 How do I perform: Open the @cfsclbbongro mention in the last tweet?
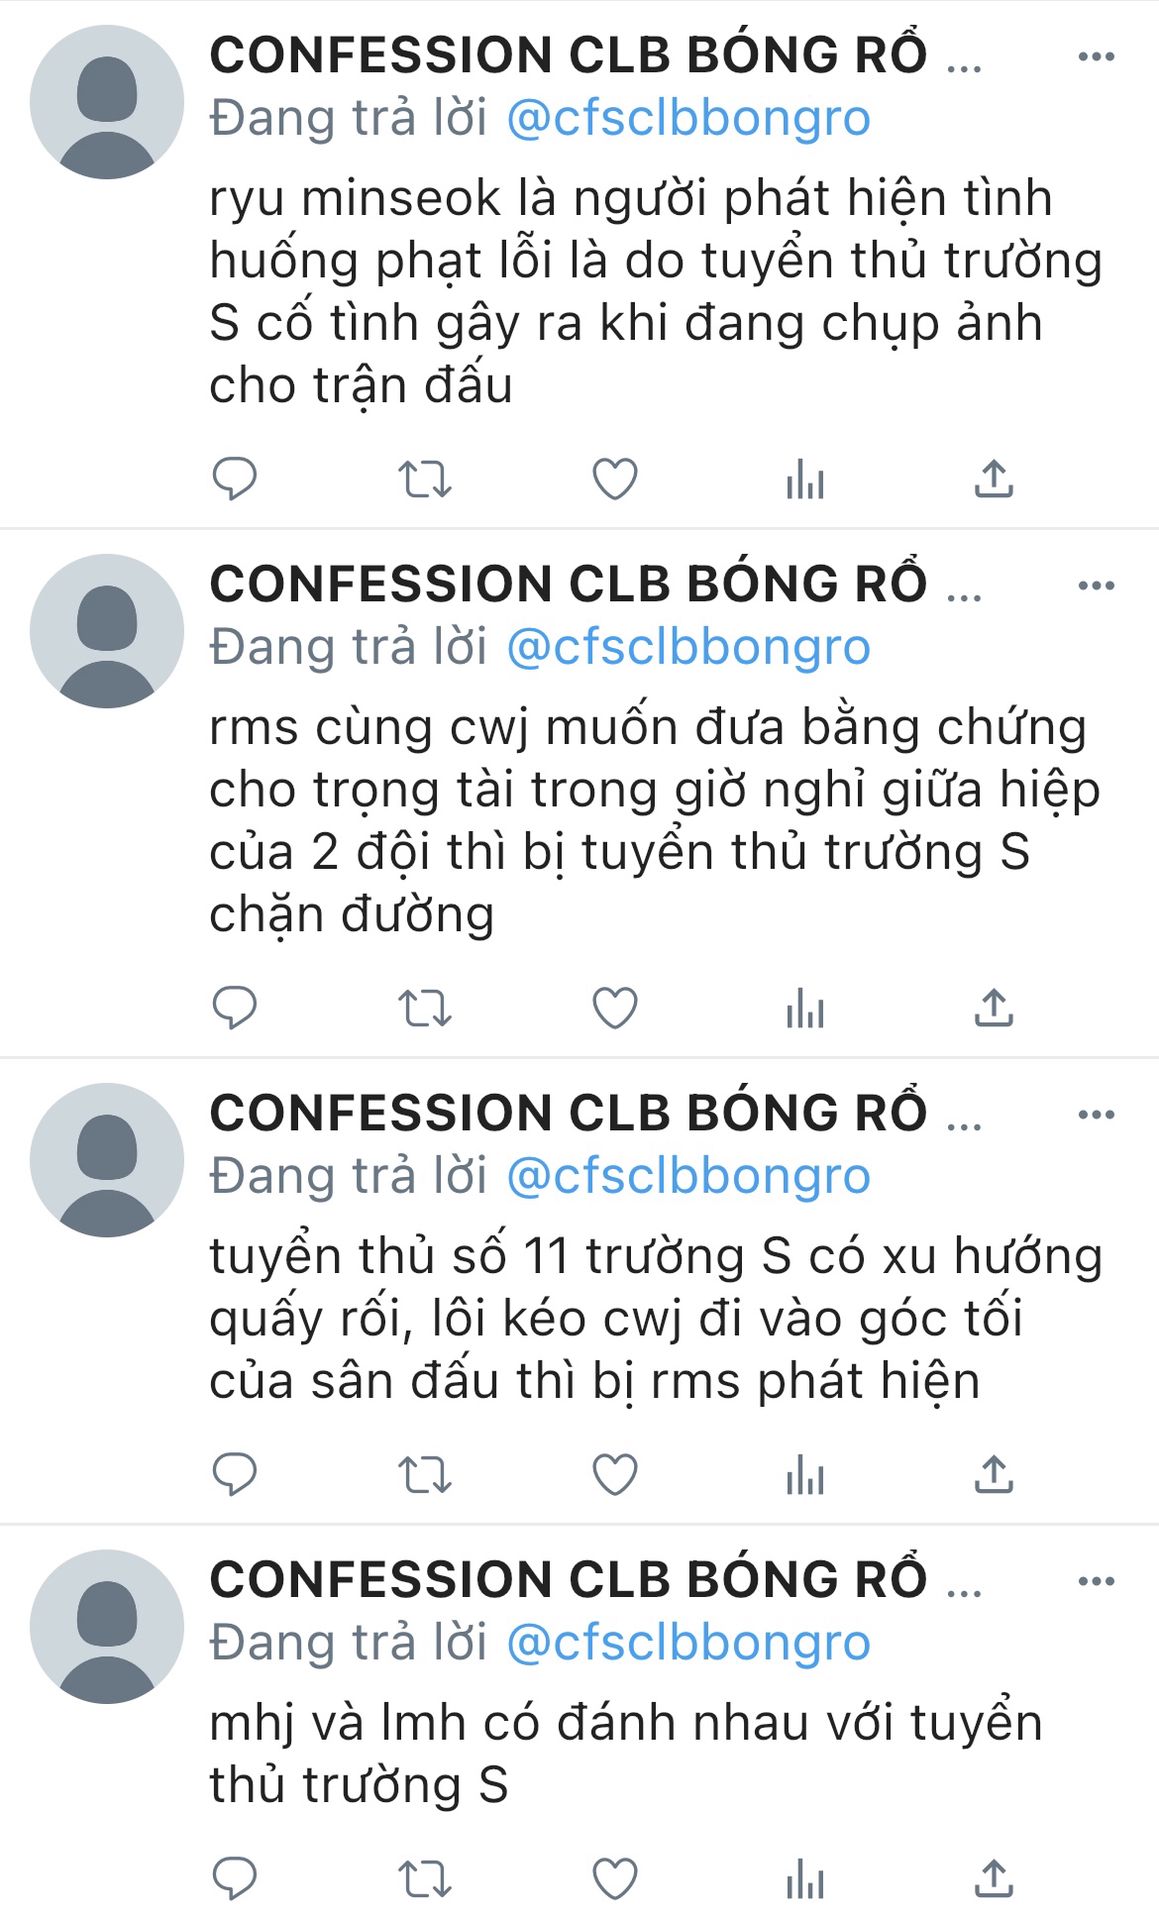tap(689, 1642)
